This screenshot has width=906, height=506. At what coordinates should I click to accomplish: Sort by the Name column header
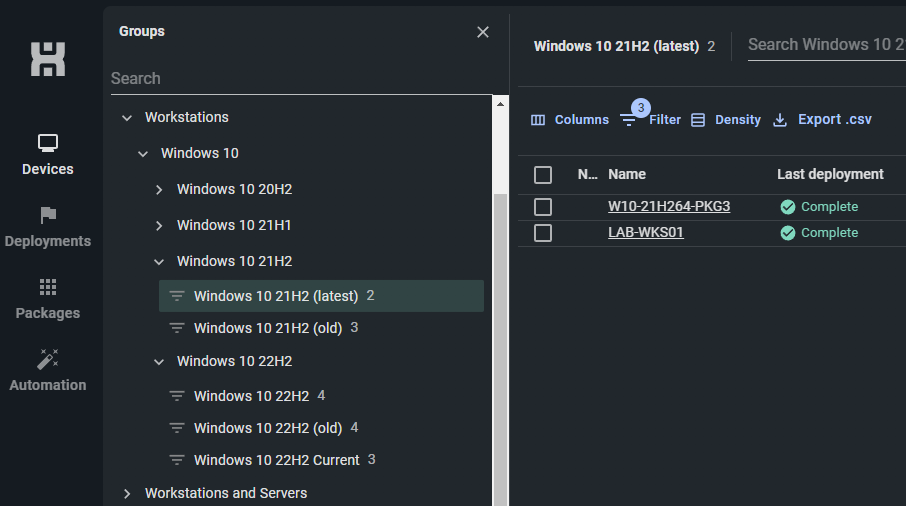[x=627, y=174]
